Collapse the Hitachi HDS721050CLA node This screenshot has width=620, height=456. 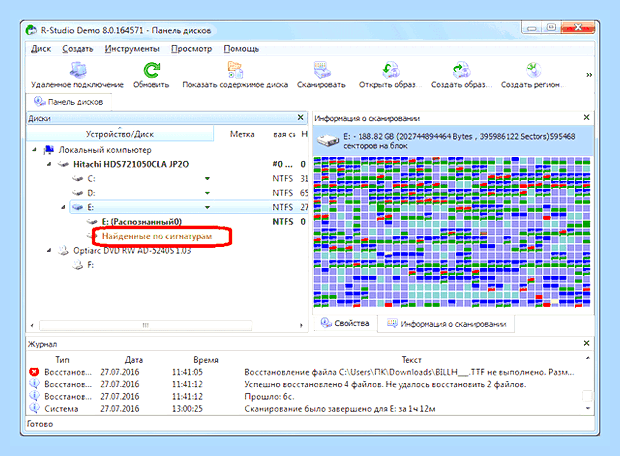(49, 164)
